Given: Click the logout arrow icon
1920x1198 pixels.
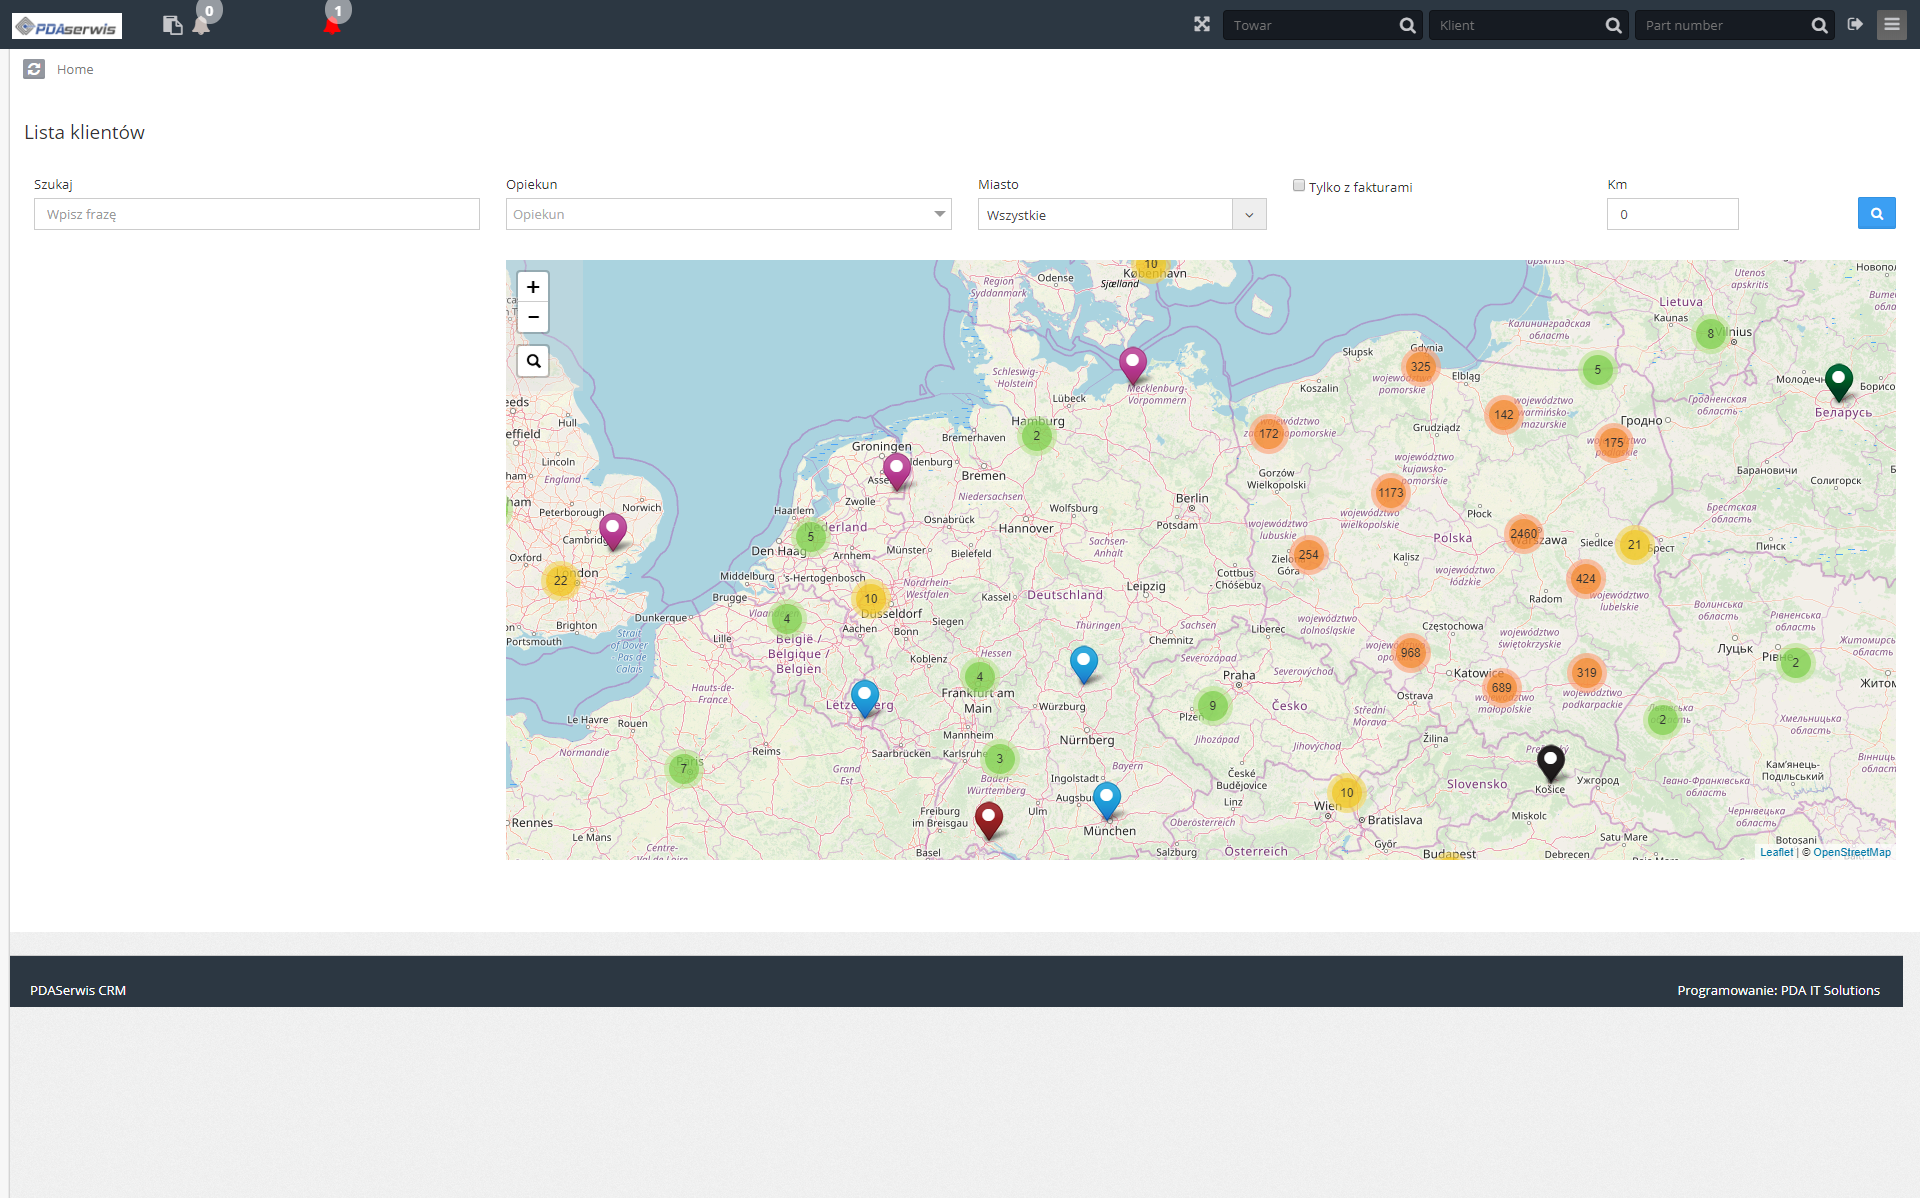Looking at the screenshot, I should [x=1855, y=24].
